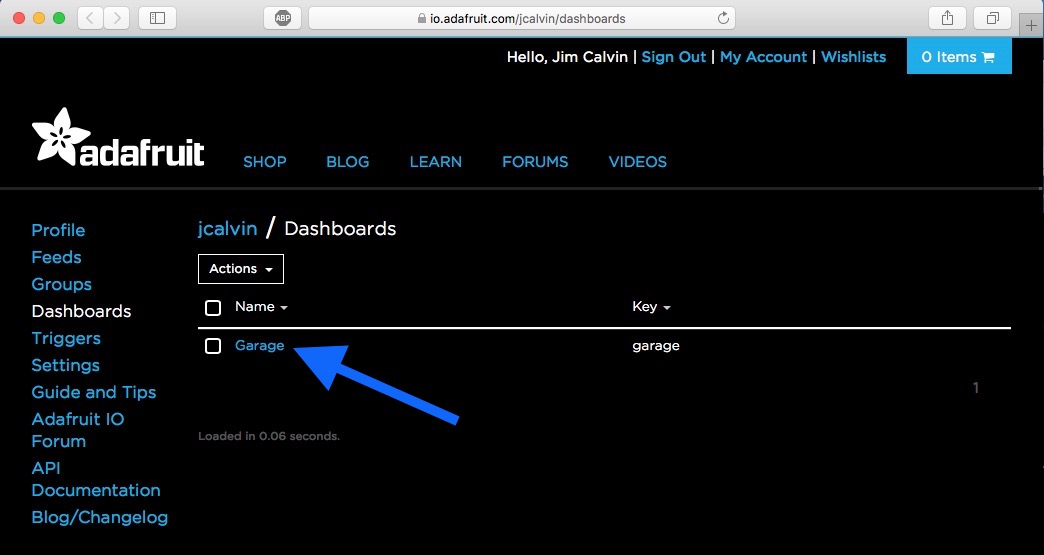Sort by Key column dropdown
The width and height of the screenshot is (1044, 555).
[651, 307]
